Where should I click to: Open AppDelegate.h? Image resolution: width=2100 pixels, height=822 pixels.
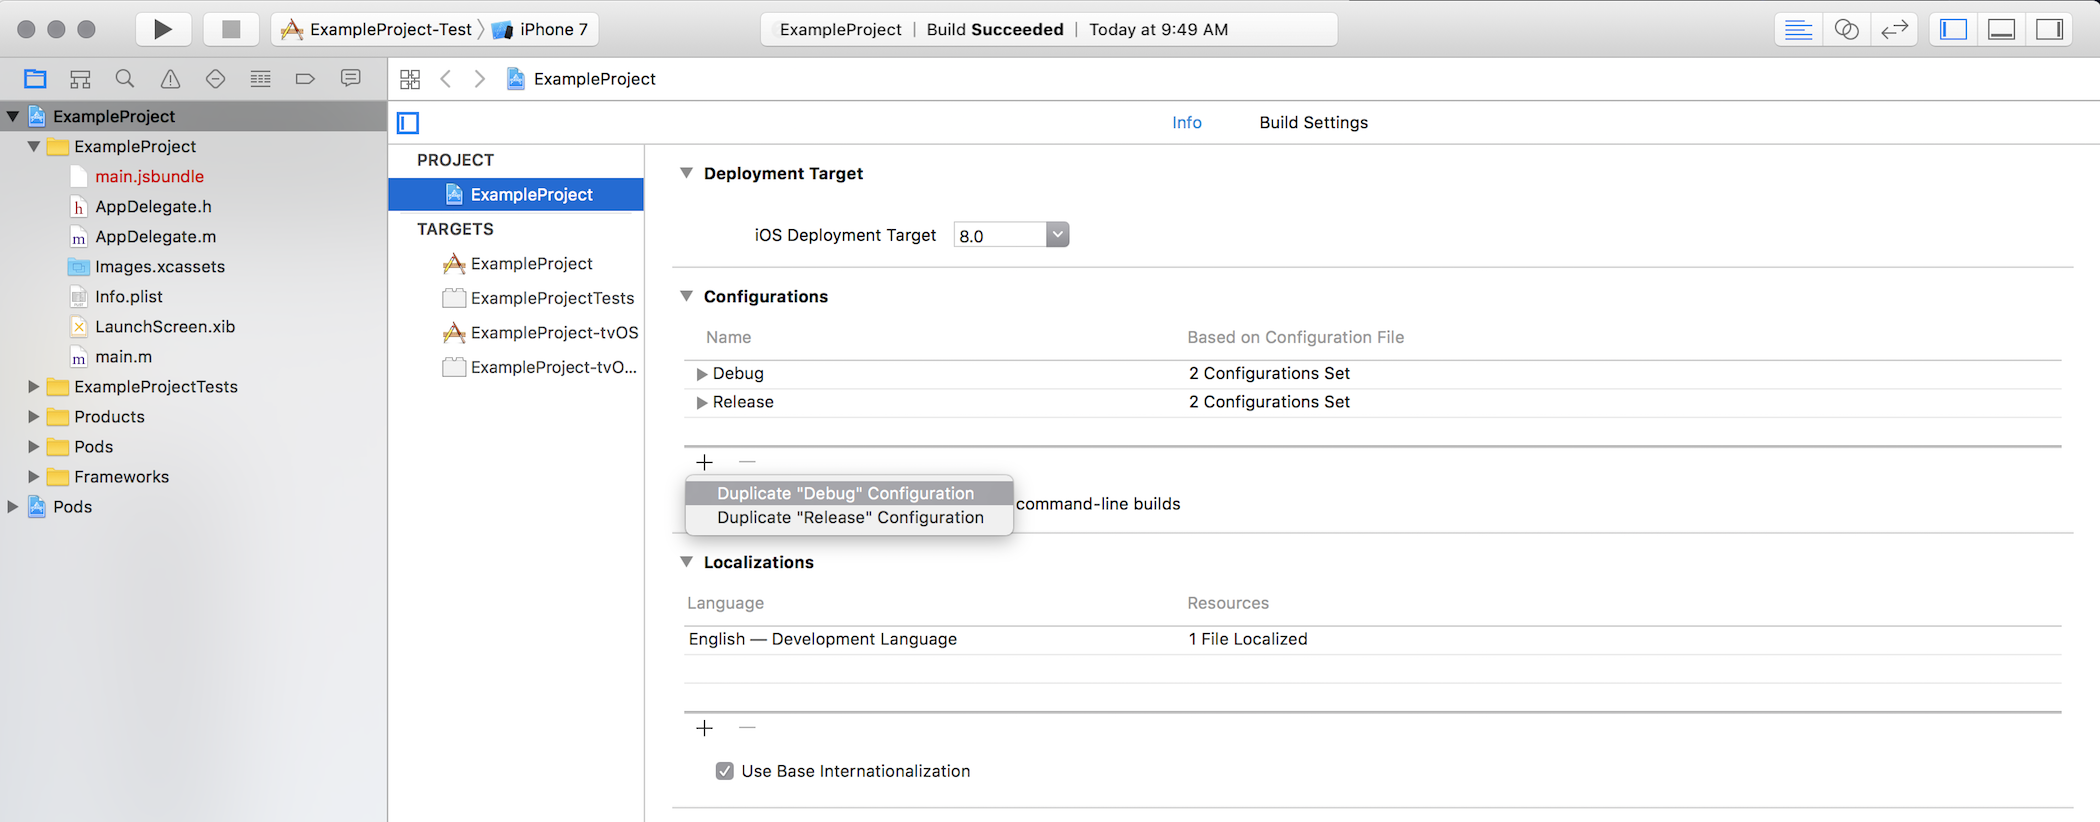click(153, 206)
